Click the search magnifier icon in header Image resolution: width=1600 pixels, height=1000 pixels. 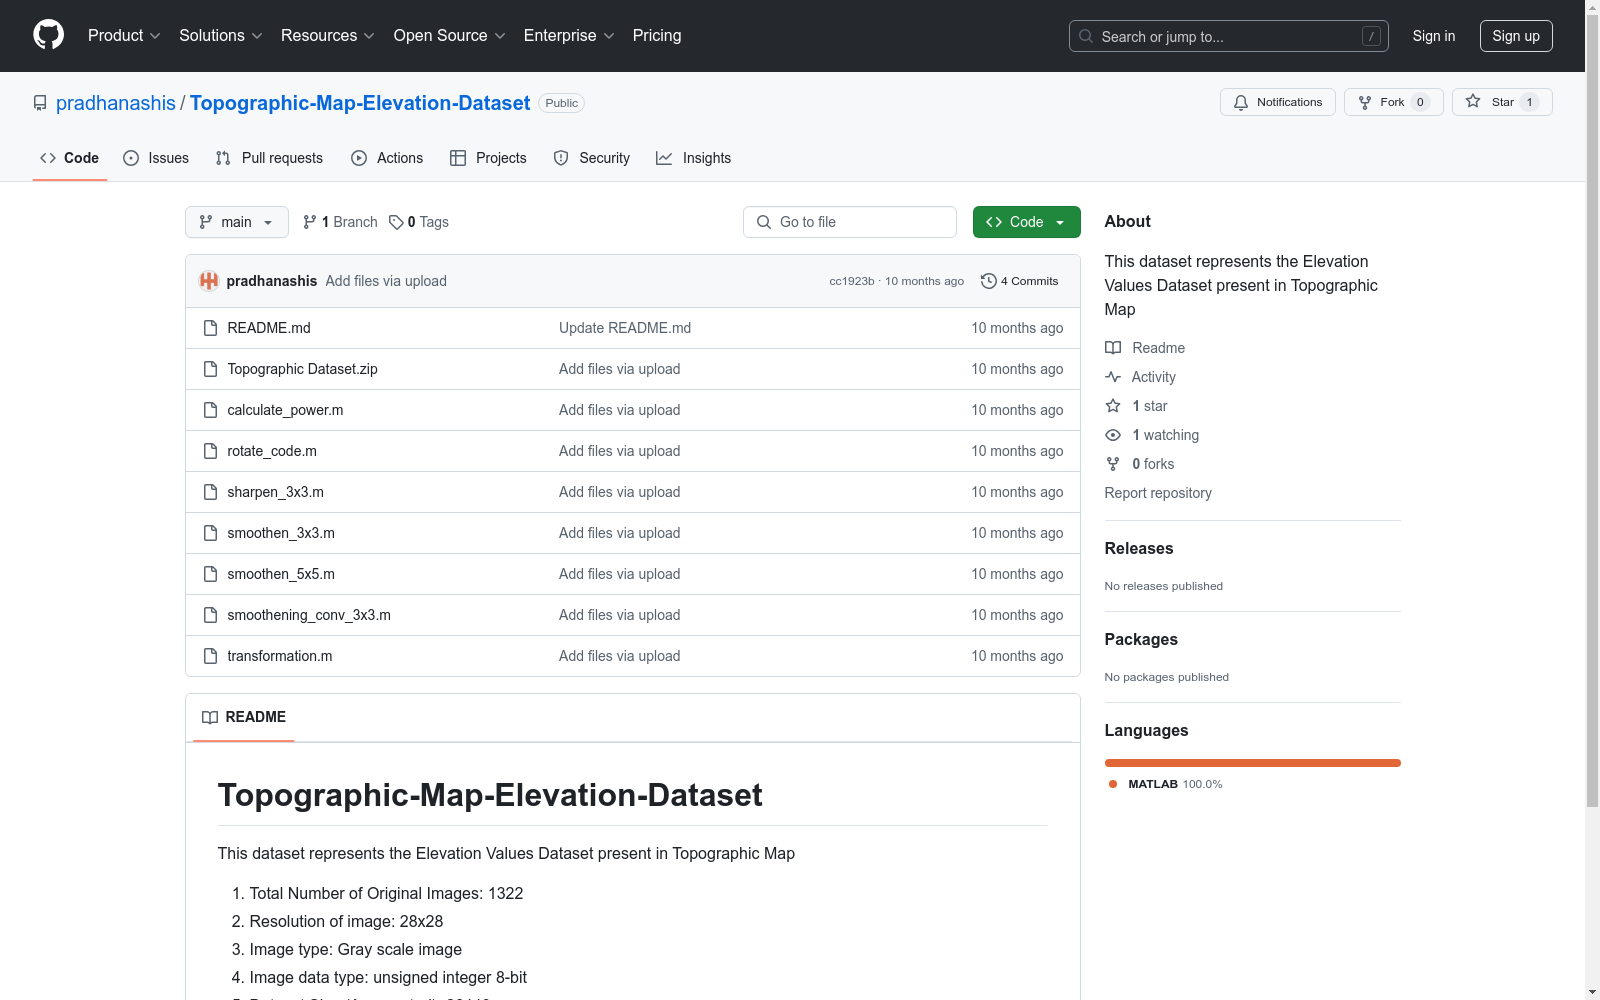coord(1086,36)
